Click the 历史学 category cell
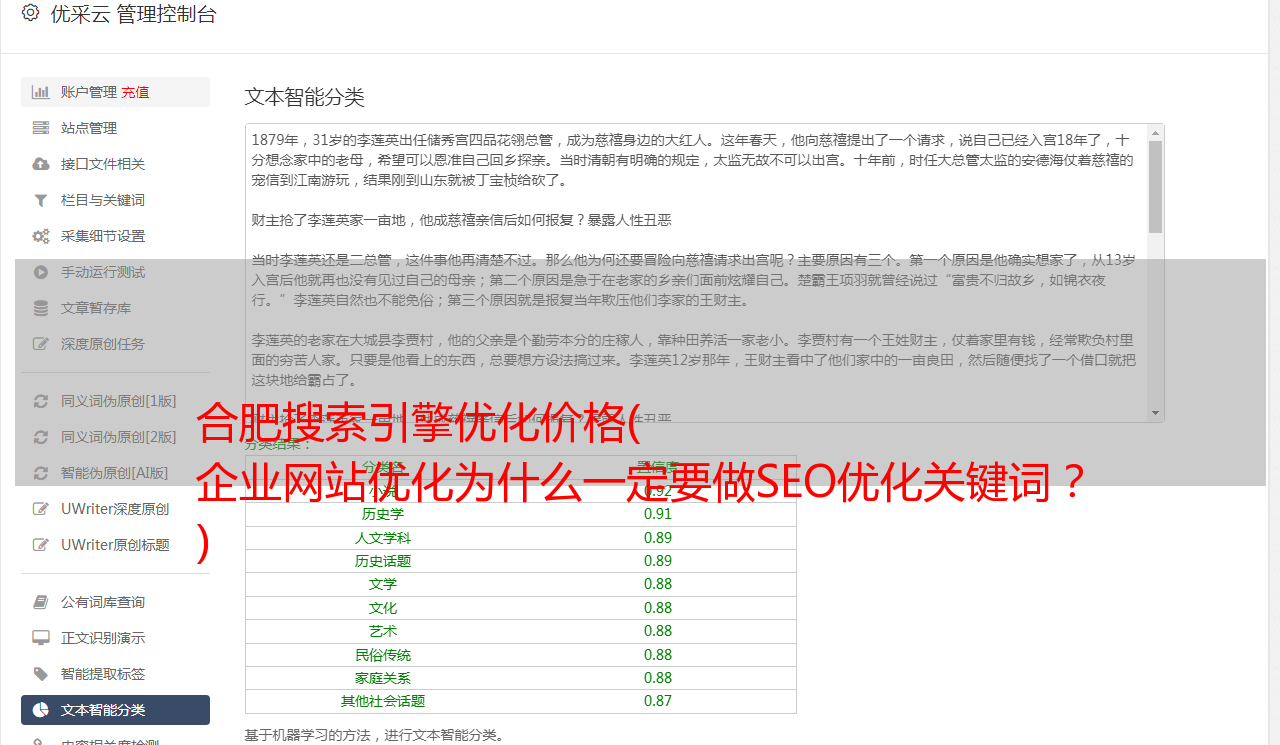 pyautogui.click(x=383, y=514)
